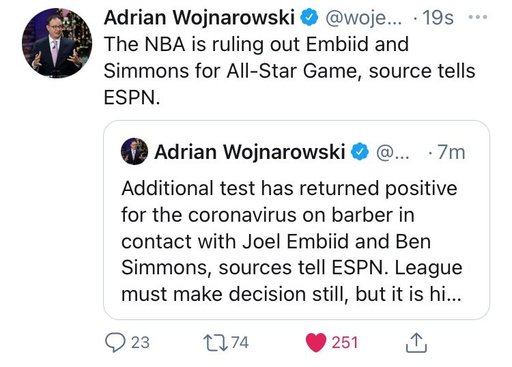This screenshot has height=367, width=512.
Task: Tap the retweet arrows icon
Action: point(216,343)
